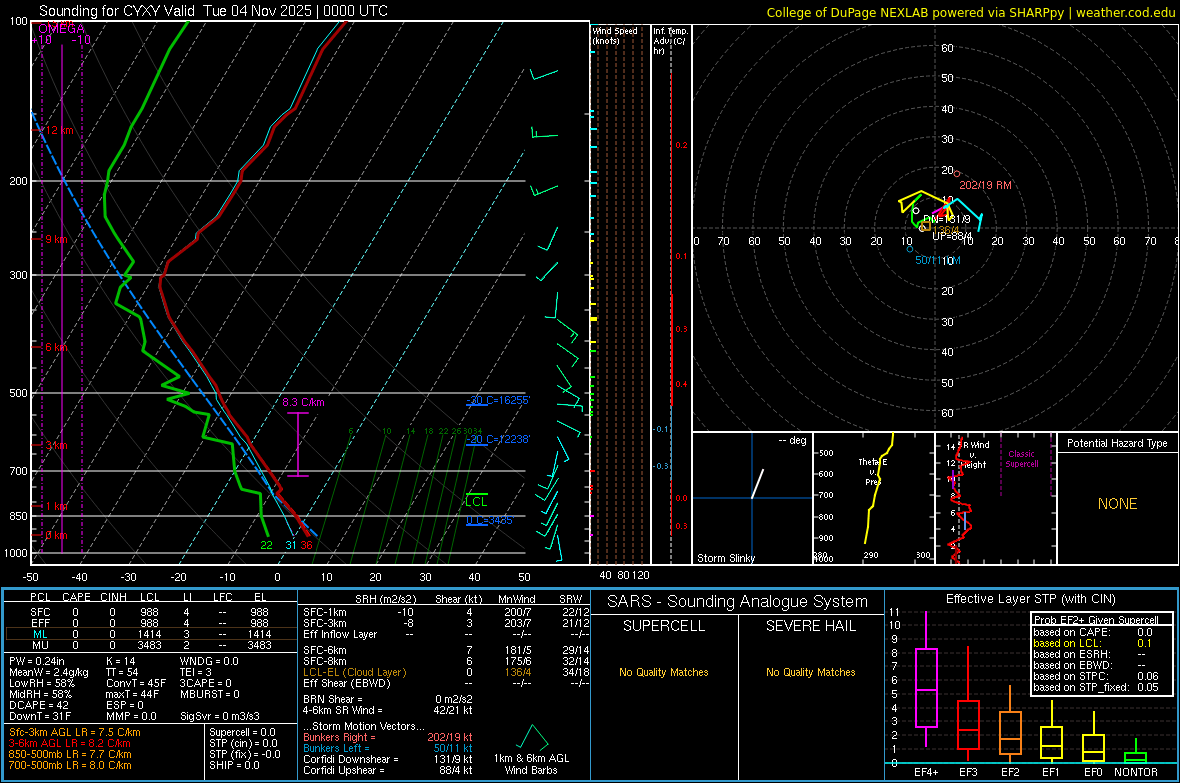
Task: Click the 'K = 14' index value
Action: [x=120, y=661]
